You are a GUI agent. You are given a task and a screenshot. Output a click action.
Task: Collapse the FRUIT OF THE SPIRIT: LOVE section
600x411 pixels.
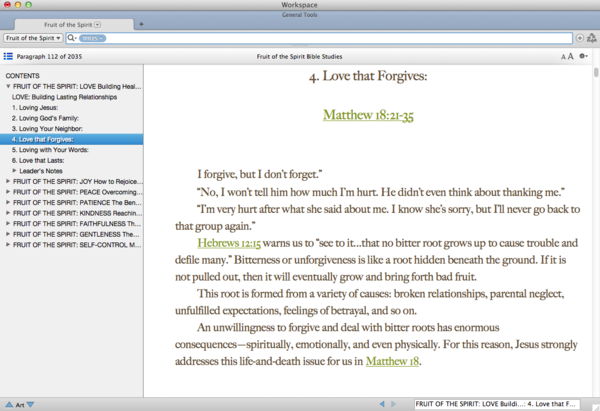[8, 86]
